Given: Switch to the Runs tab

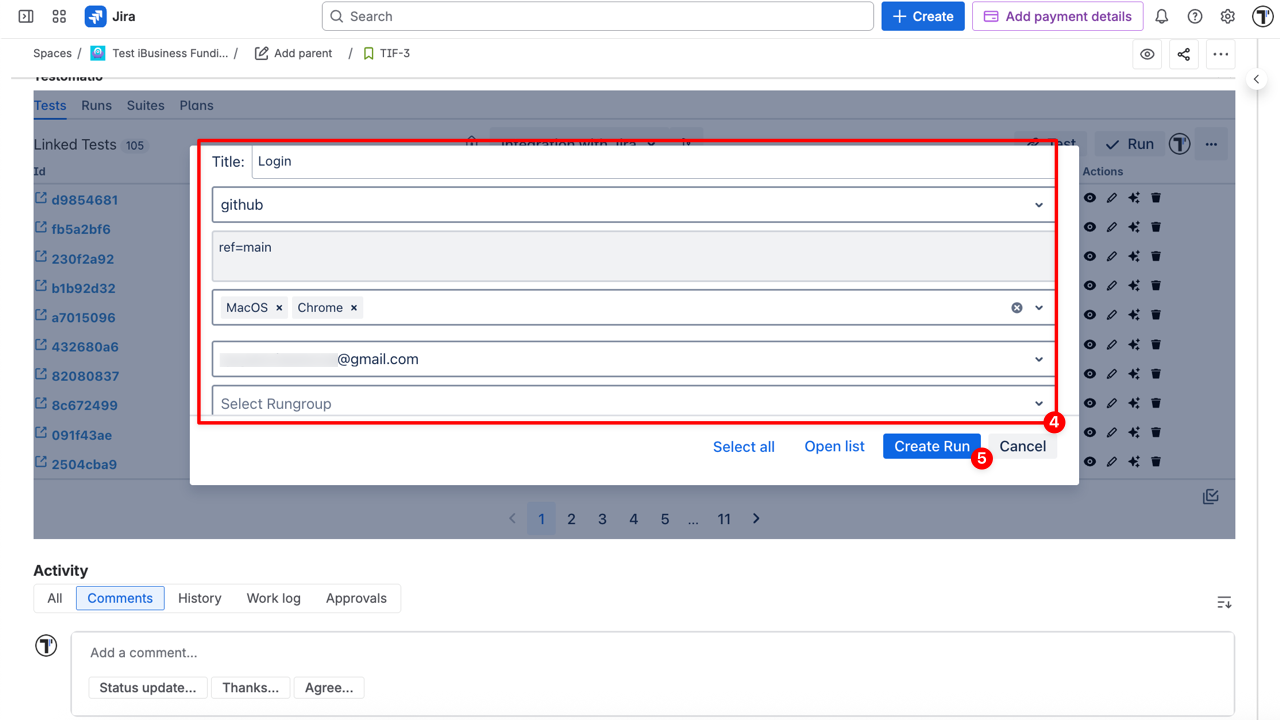Looking at the screenshot, I should (x=96, y=105).
